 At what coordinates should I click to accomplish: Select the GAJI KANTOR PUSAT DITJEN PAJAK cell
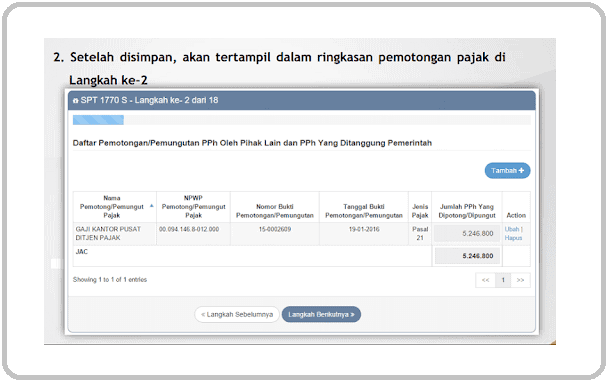pos(114,233)
